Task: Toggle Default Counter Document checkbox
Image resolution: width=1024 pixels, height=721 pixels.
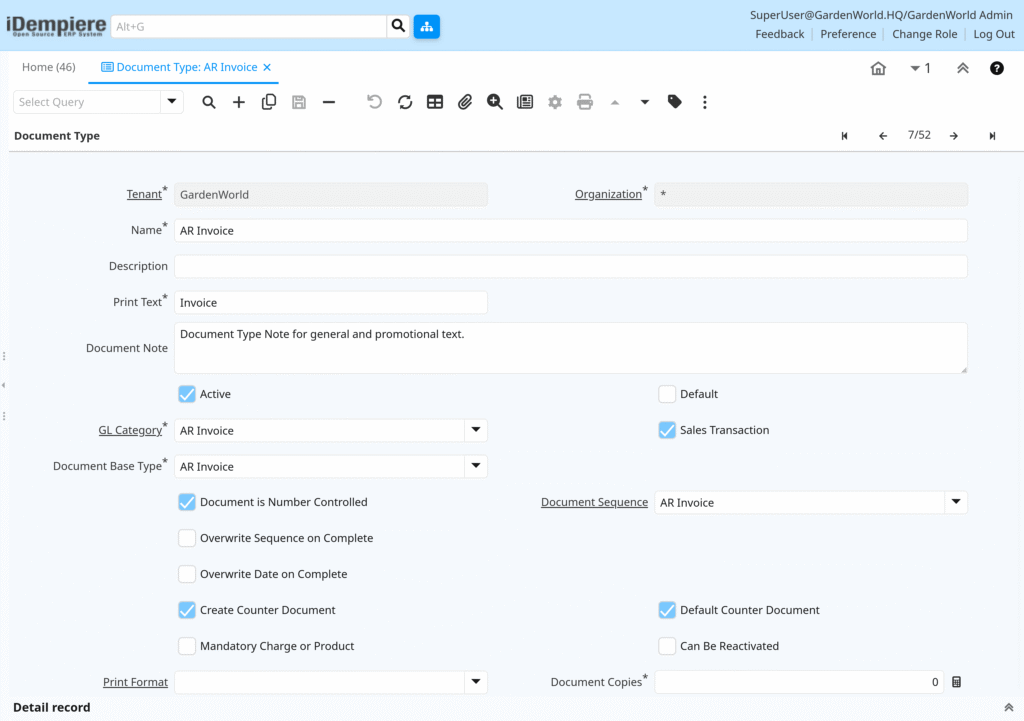Action: point(667,609)
